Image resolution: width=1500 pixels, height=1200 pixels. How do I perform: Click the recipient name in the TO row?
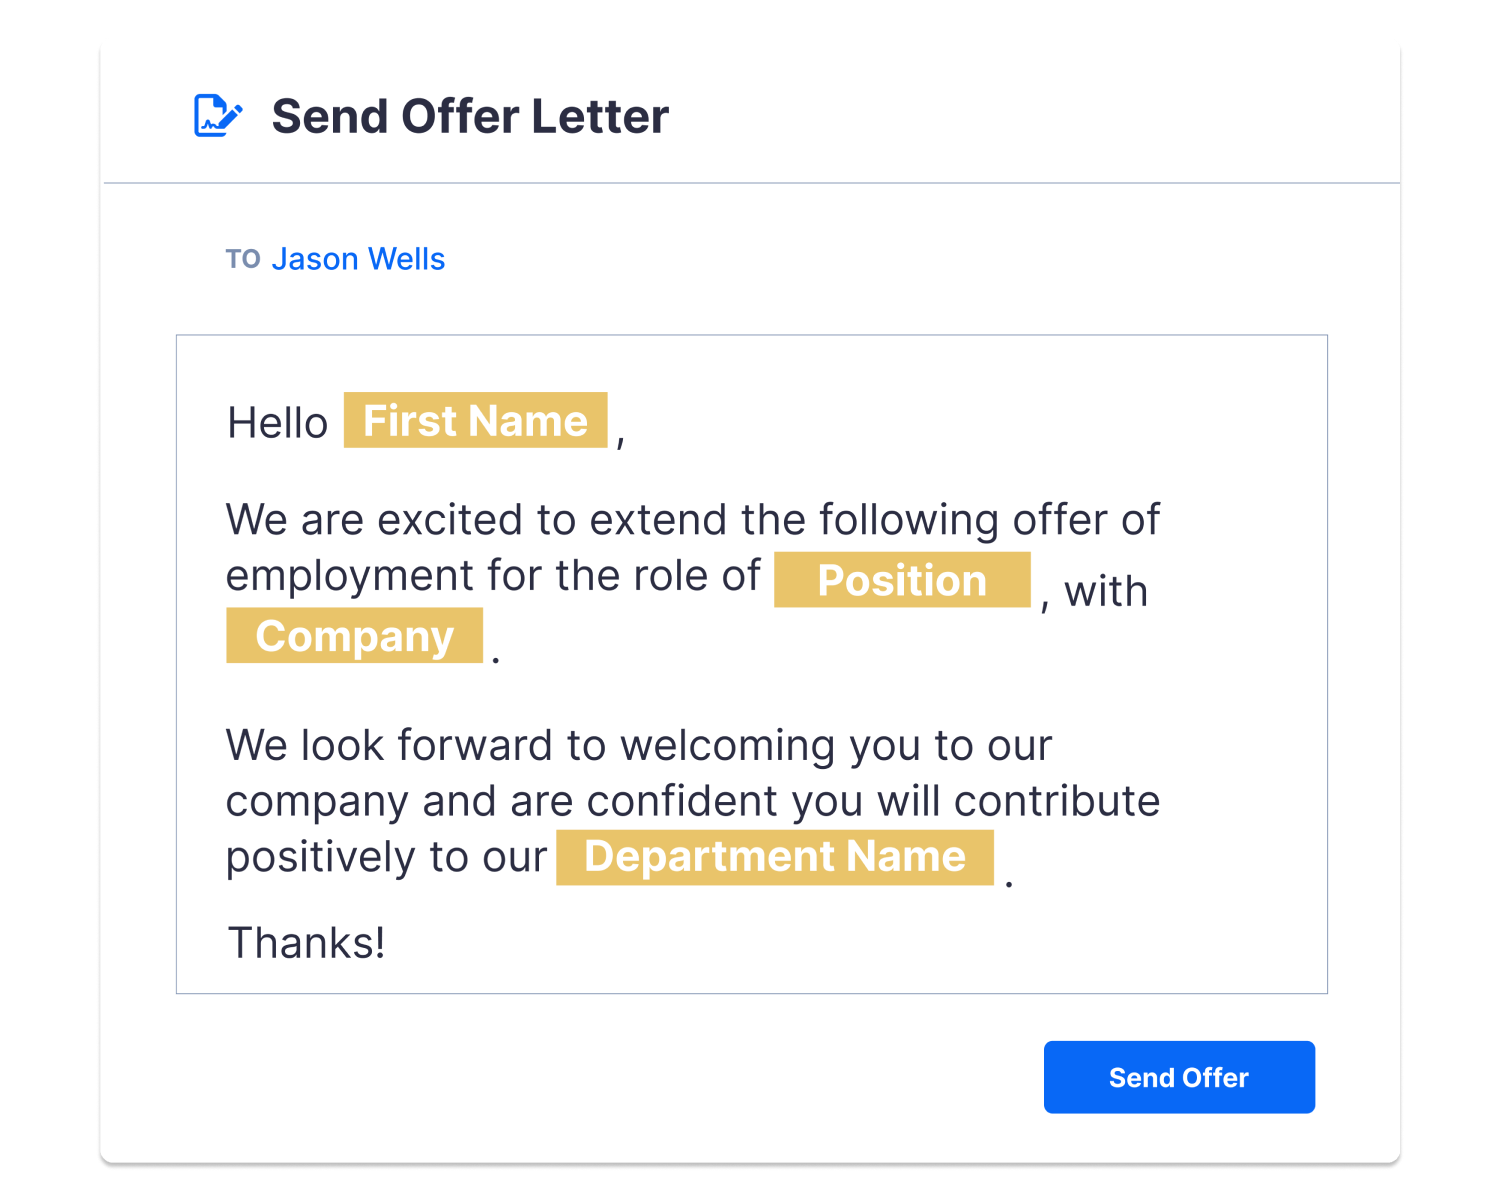(358, 259)
